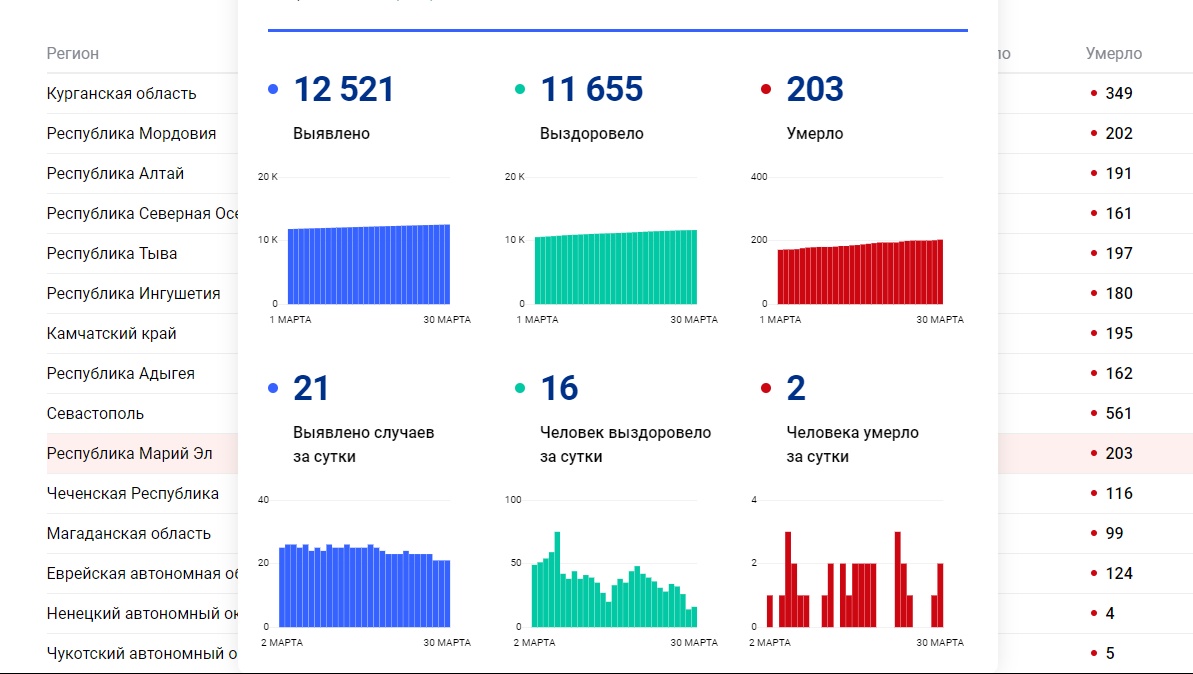Sort table by the Умерло column header

point(1113,53)
